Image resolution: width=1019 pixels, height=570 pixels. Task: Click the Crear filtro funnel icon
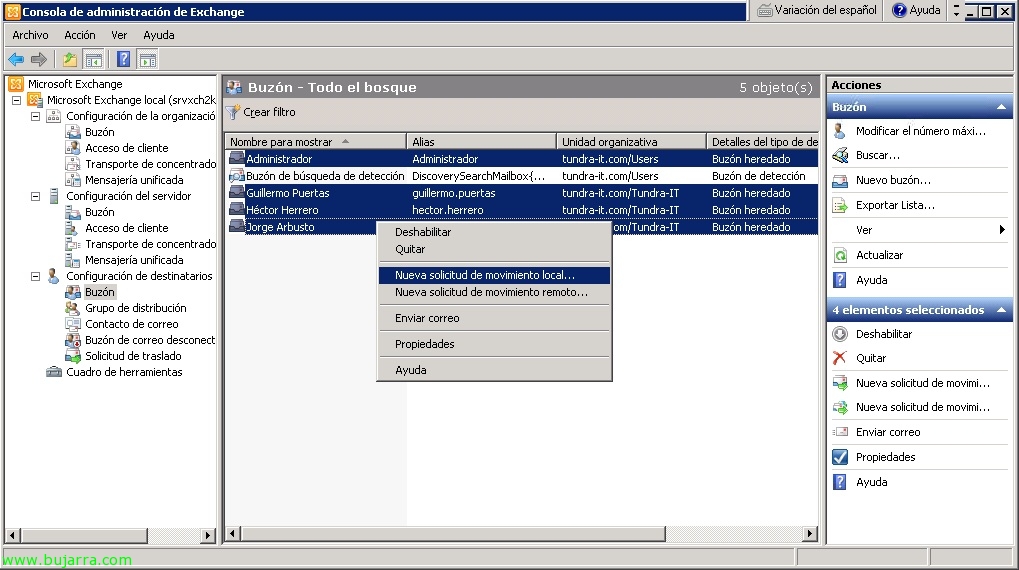click(x=233, y=112)
